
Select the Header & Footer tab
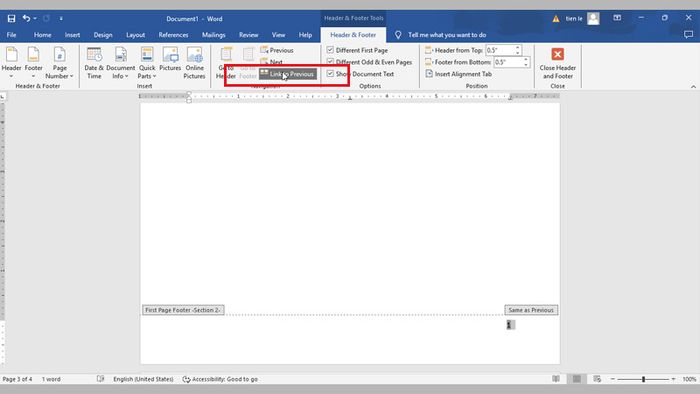point(353,35)
